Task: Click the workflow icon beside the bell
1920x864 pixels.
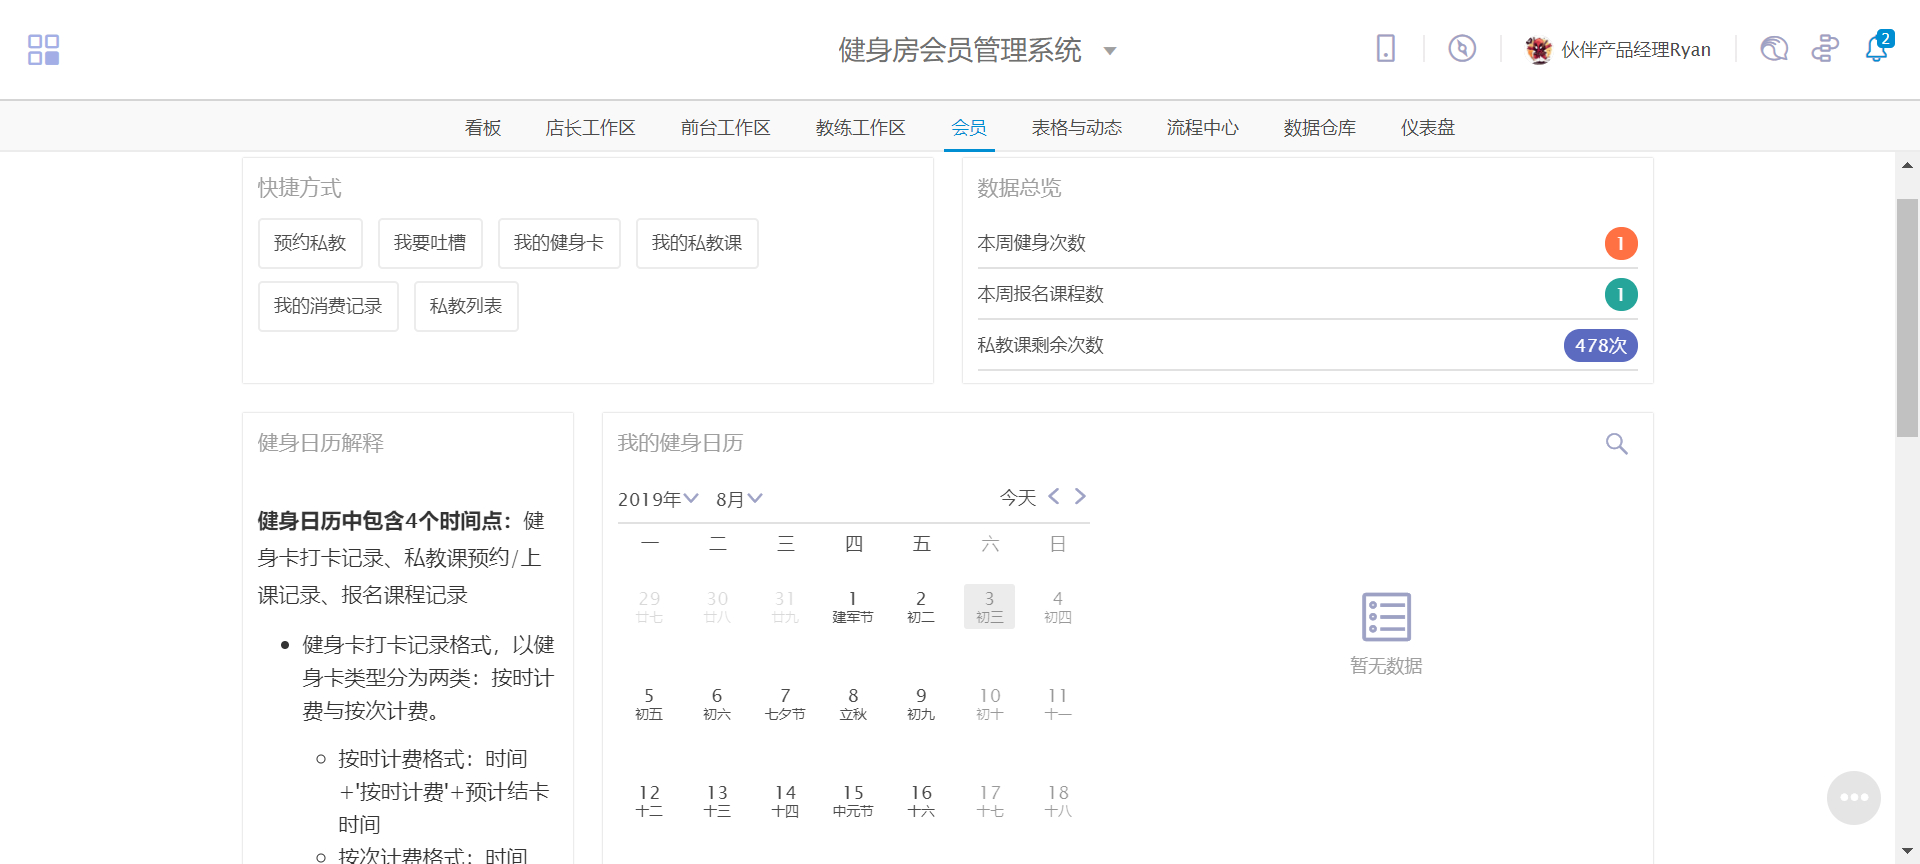Action: coord(1824,48)
